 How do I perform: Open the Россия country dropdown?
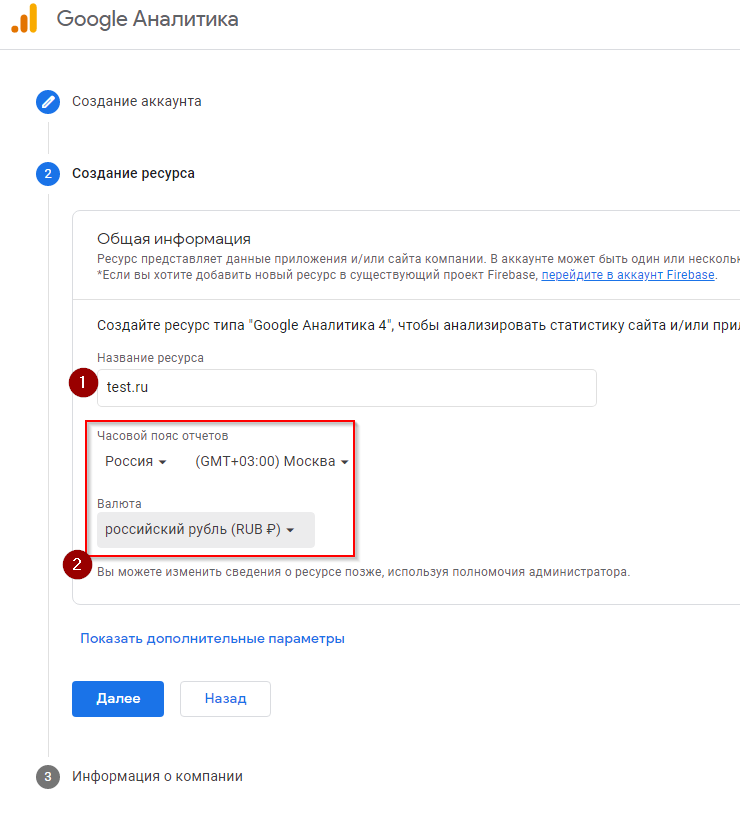click(x=135, y=462)
